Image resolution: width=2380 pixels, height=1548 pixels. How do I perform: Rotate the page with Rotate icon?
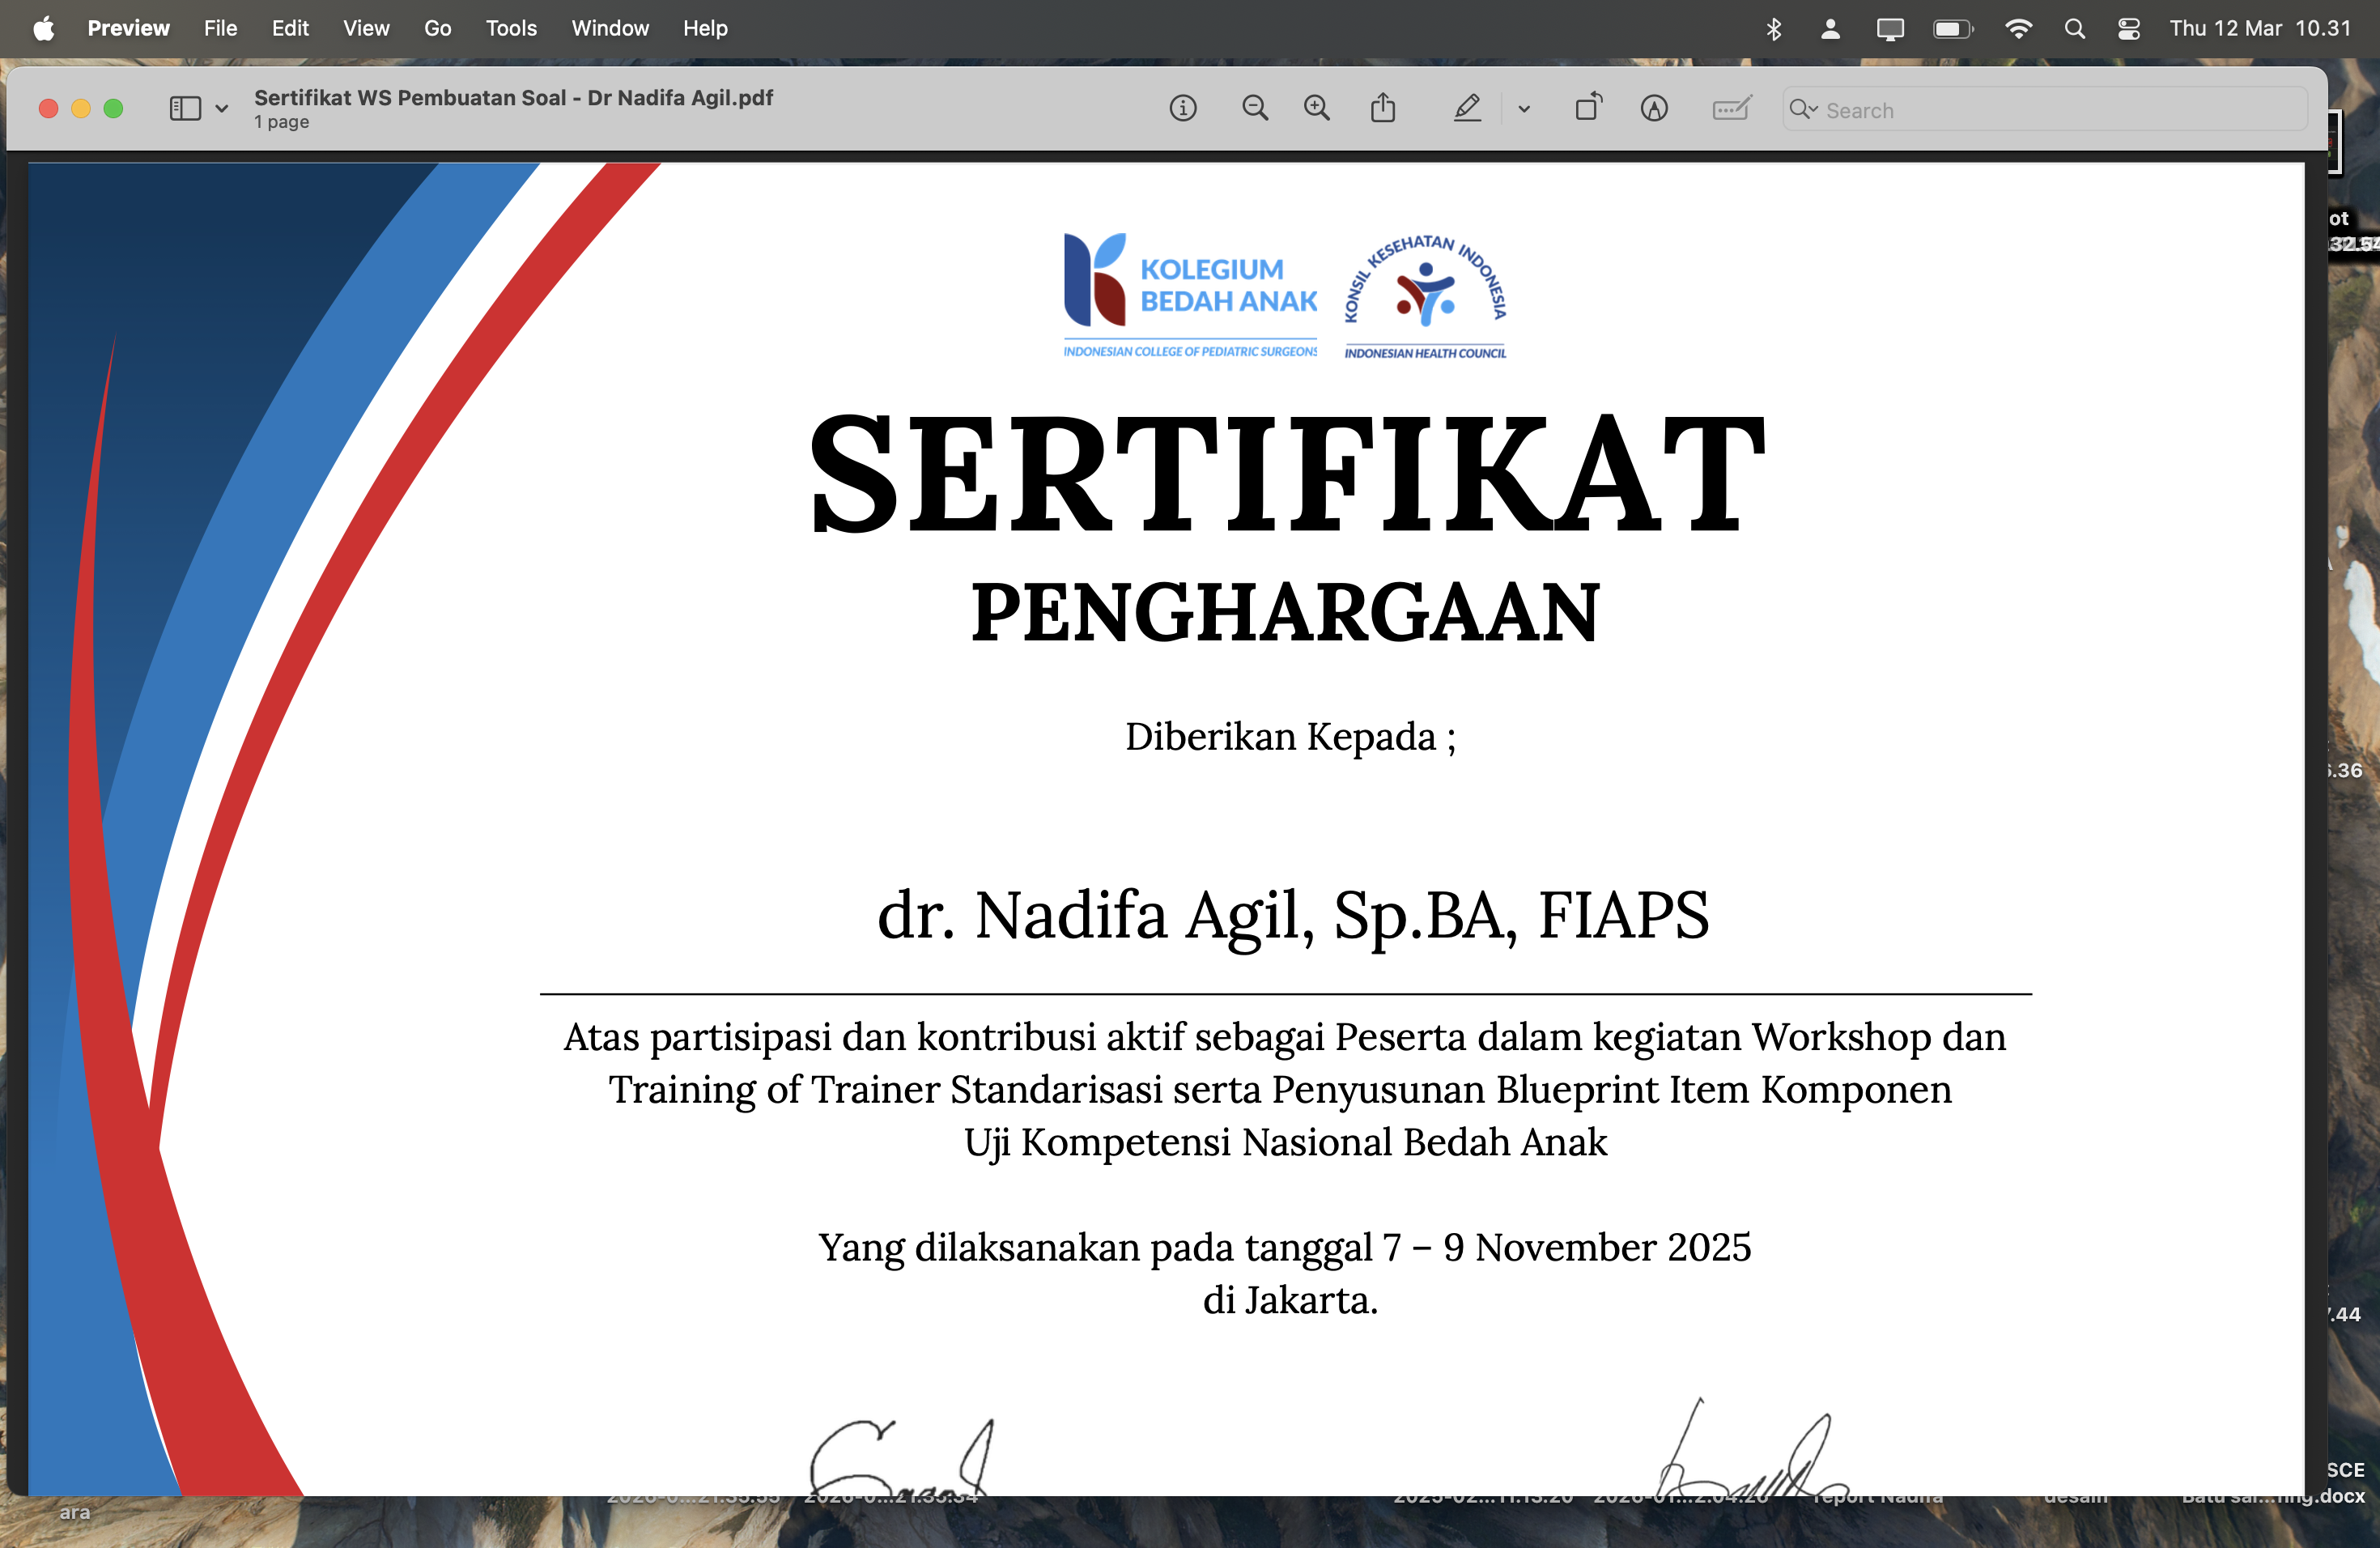1588,108
